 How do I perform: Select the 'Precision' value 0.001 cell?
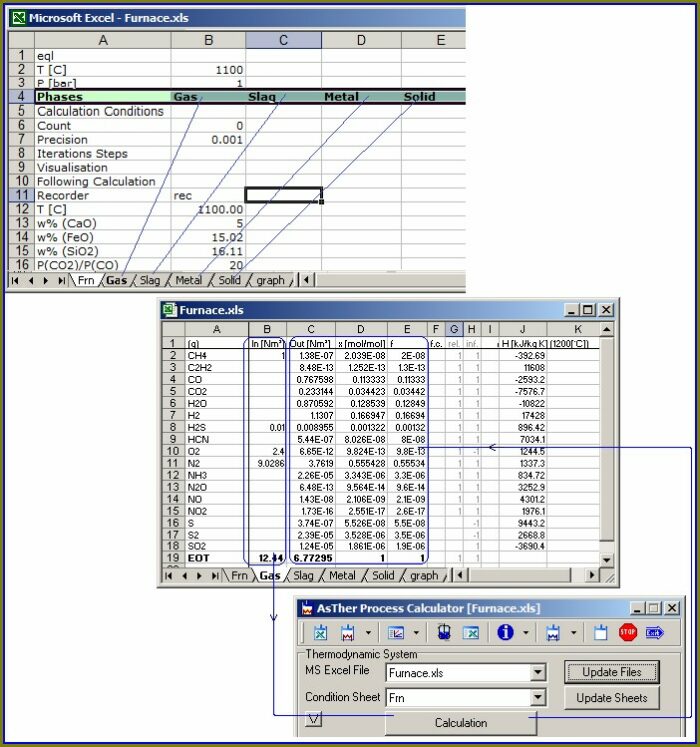(x=208, y=140)
